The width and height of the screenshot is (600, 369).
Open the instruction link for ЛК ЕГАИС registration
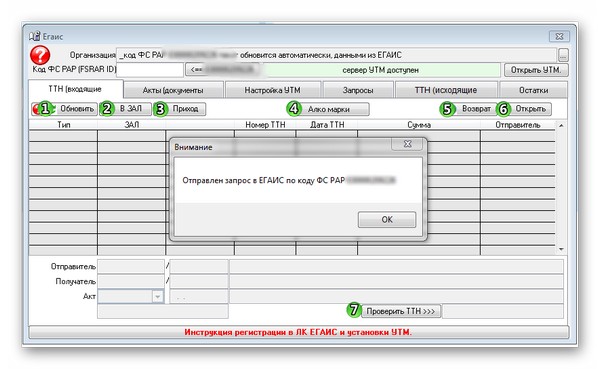point(298,332)
